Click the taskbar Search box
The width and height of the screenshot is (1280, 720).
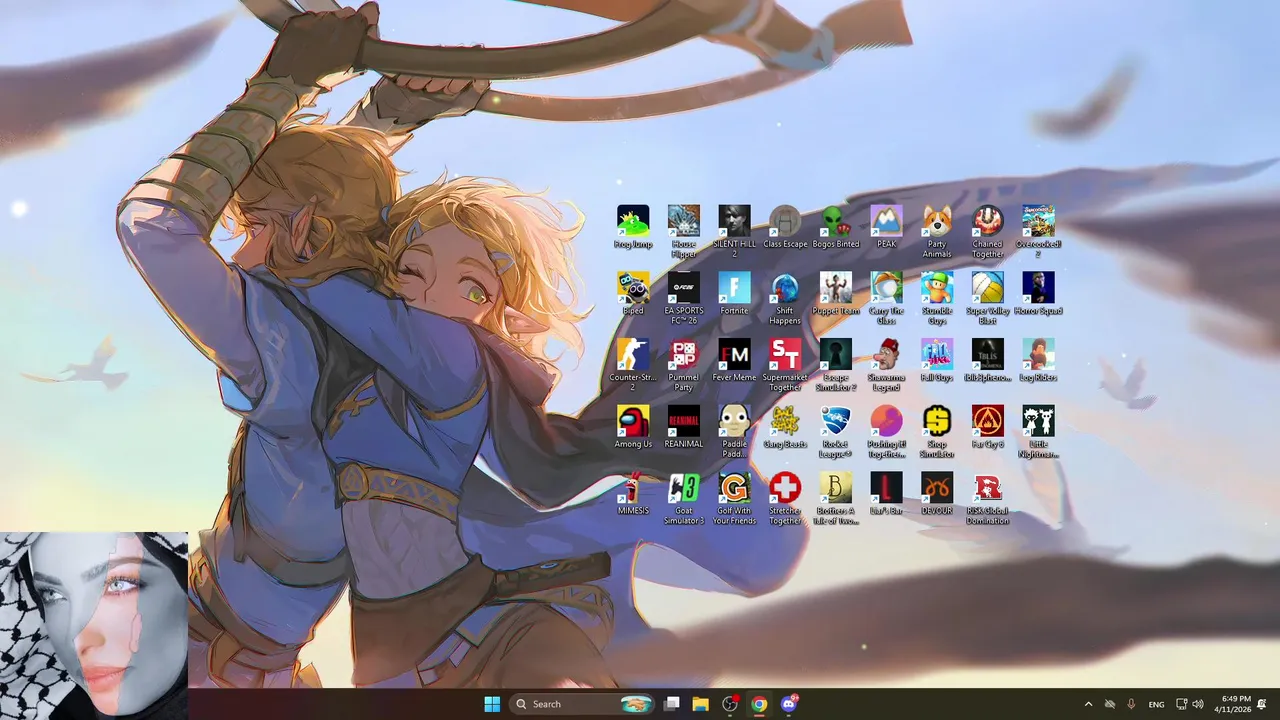[583, 704]
